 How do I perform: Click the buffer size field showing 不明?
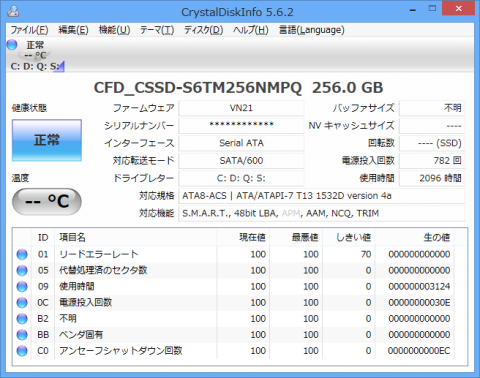[432, 108]
